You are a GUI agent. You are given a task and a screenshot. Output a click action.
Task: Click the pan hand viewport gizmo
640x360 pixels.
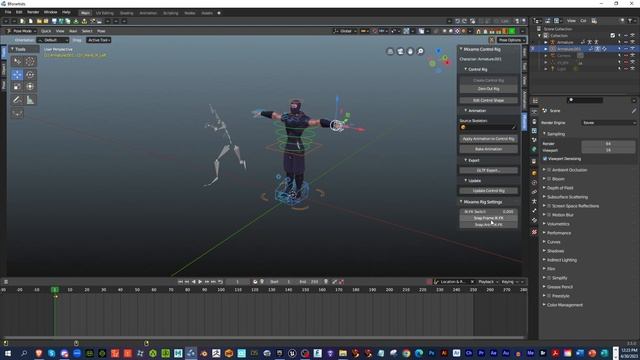click(x=410, y=51)
